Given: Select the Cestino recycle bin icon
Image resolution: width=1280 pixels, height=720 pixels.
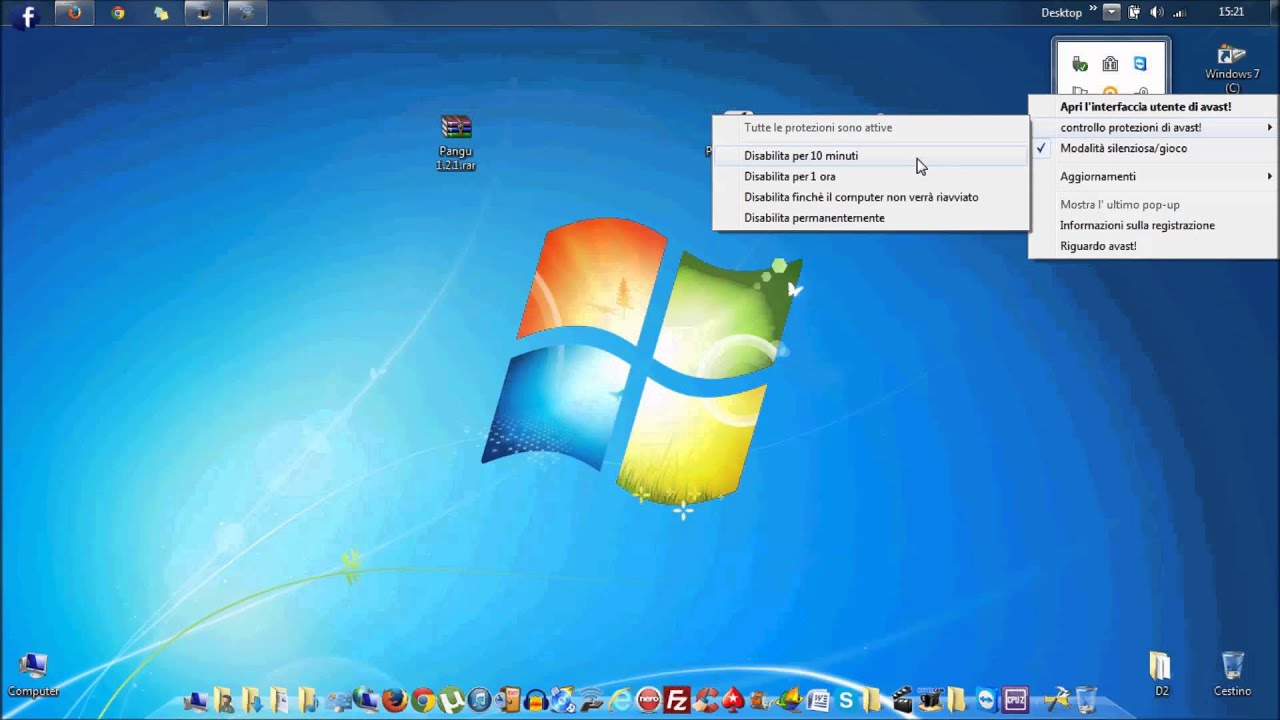Looking at the screenshot, I should coord(1233,674).
